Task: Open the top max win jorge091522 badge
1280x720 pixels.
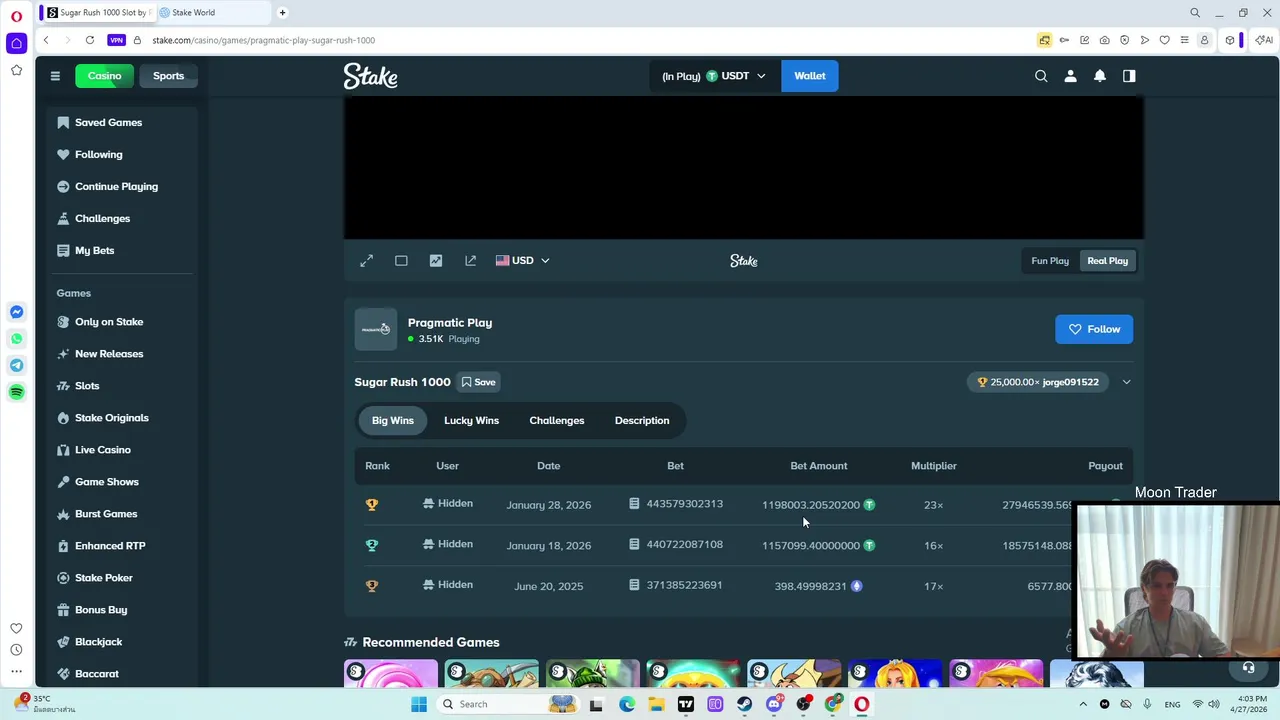Action: (x=1038, y=382)
